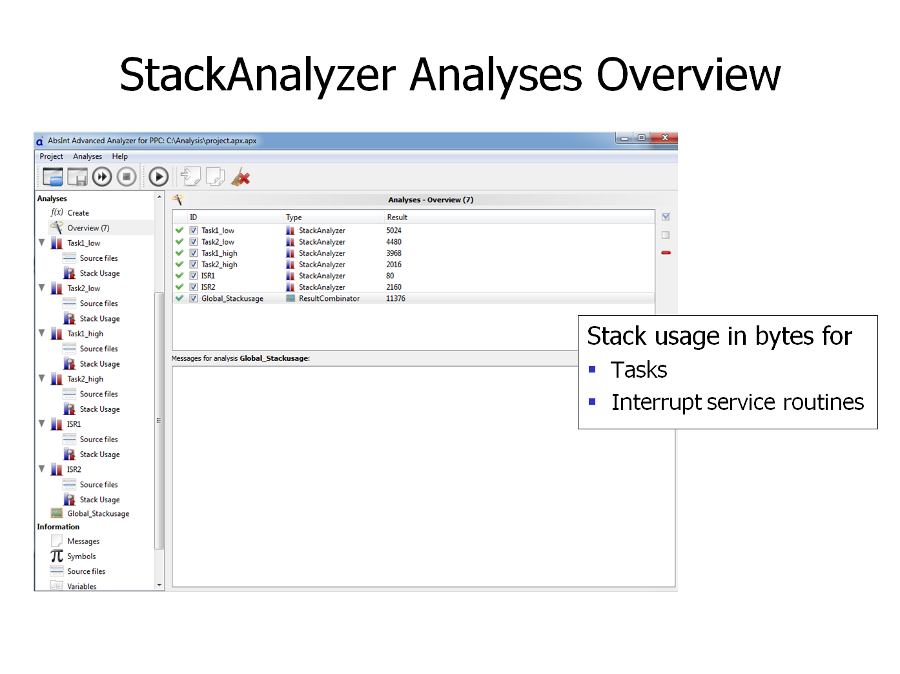Open Stack Usage under Task1_low
Image resolution: width=900 pixels, height=674 pixels.
(100, 273)
